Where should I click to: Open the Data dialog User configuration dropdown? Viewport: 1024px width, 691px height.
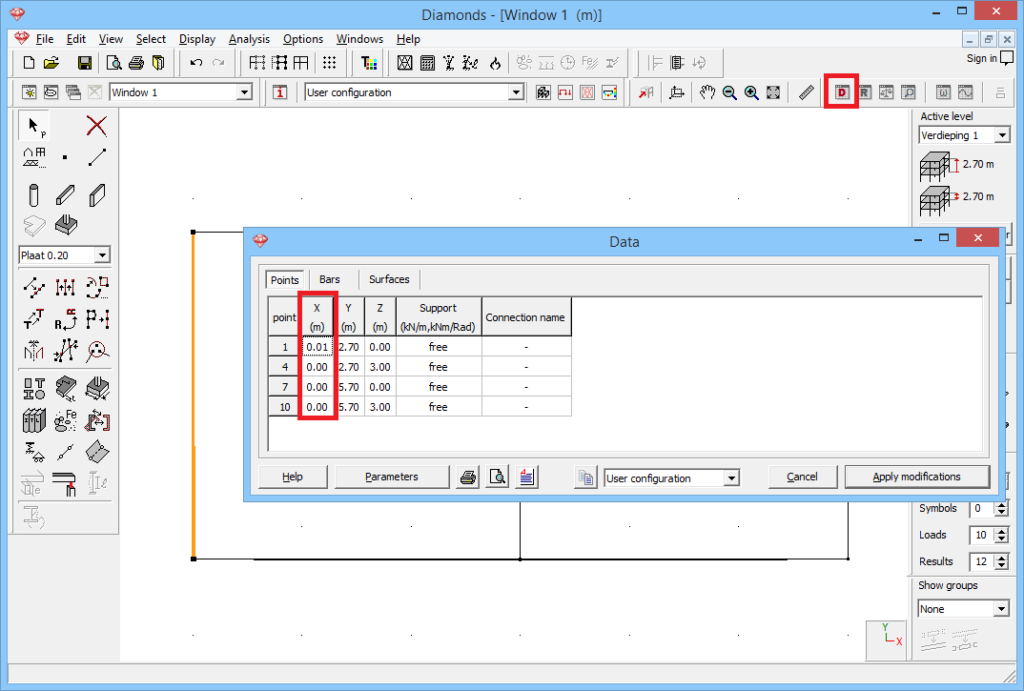731,479
